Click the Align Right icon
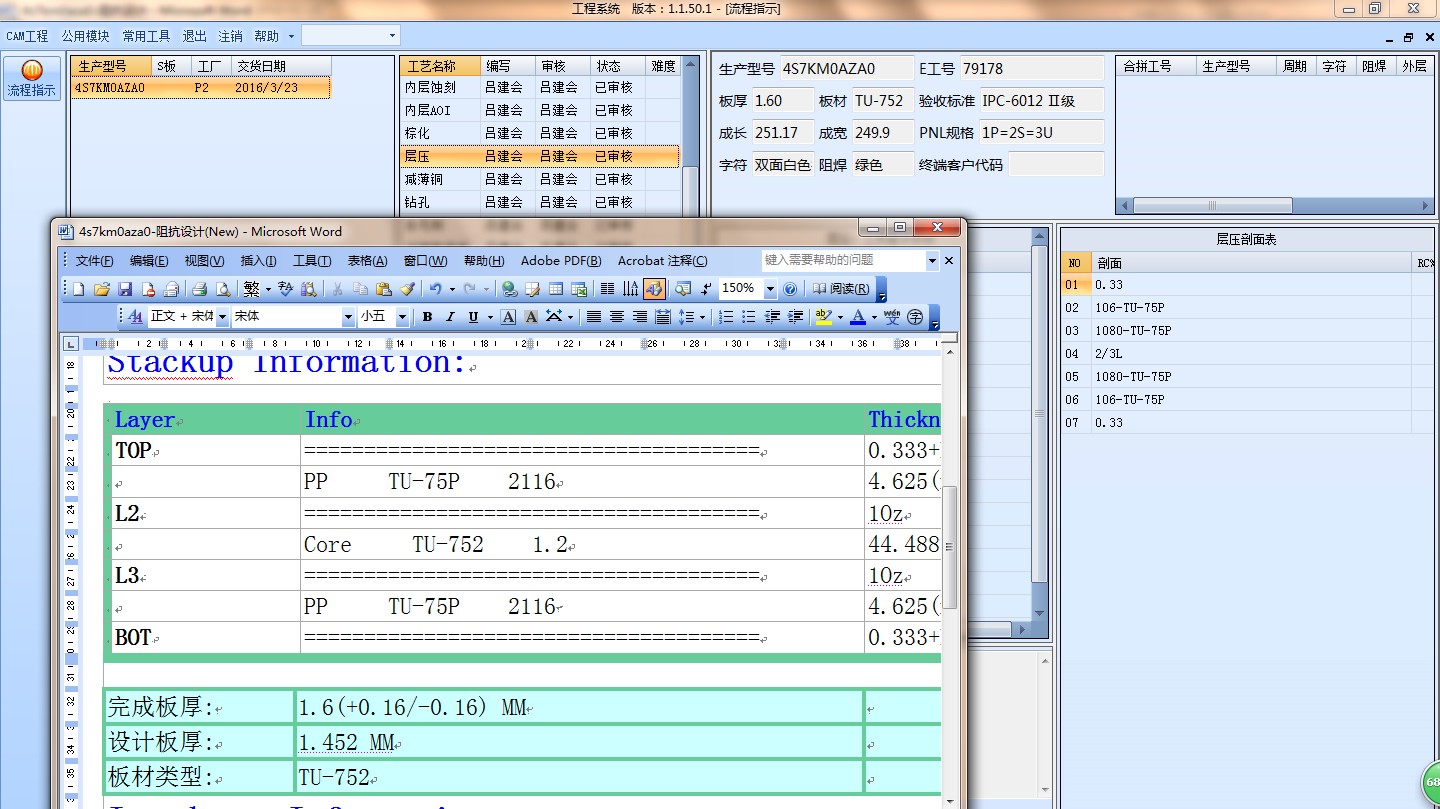1440x809 pixels. tap(640, 316)
